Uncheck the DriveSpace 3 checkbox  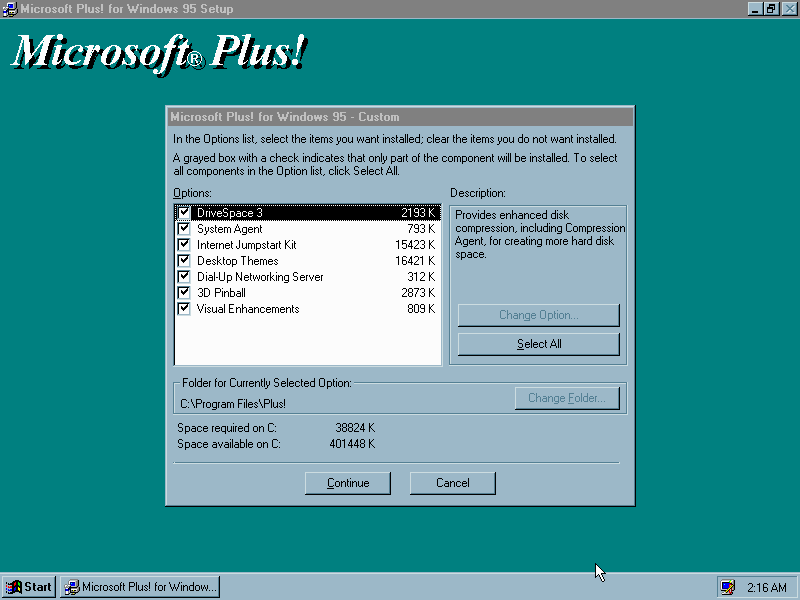pos(184,213)
